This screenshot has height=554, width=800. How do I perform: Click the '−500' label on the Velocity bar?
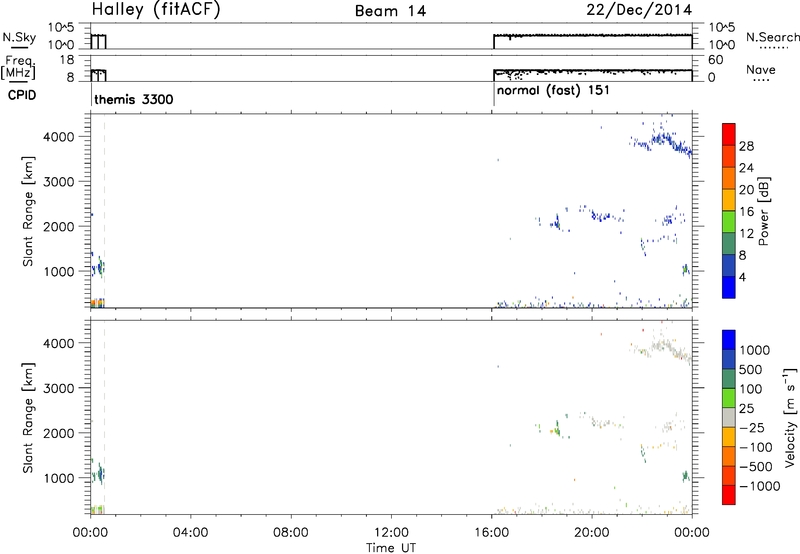click(756, 467)
